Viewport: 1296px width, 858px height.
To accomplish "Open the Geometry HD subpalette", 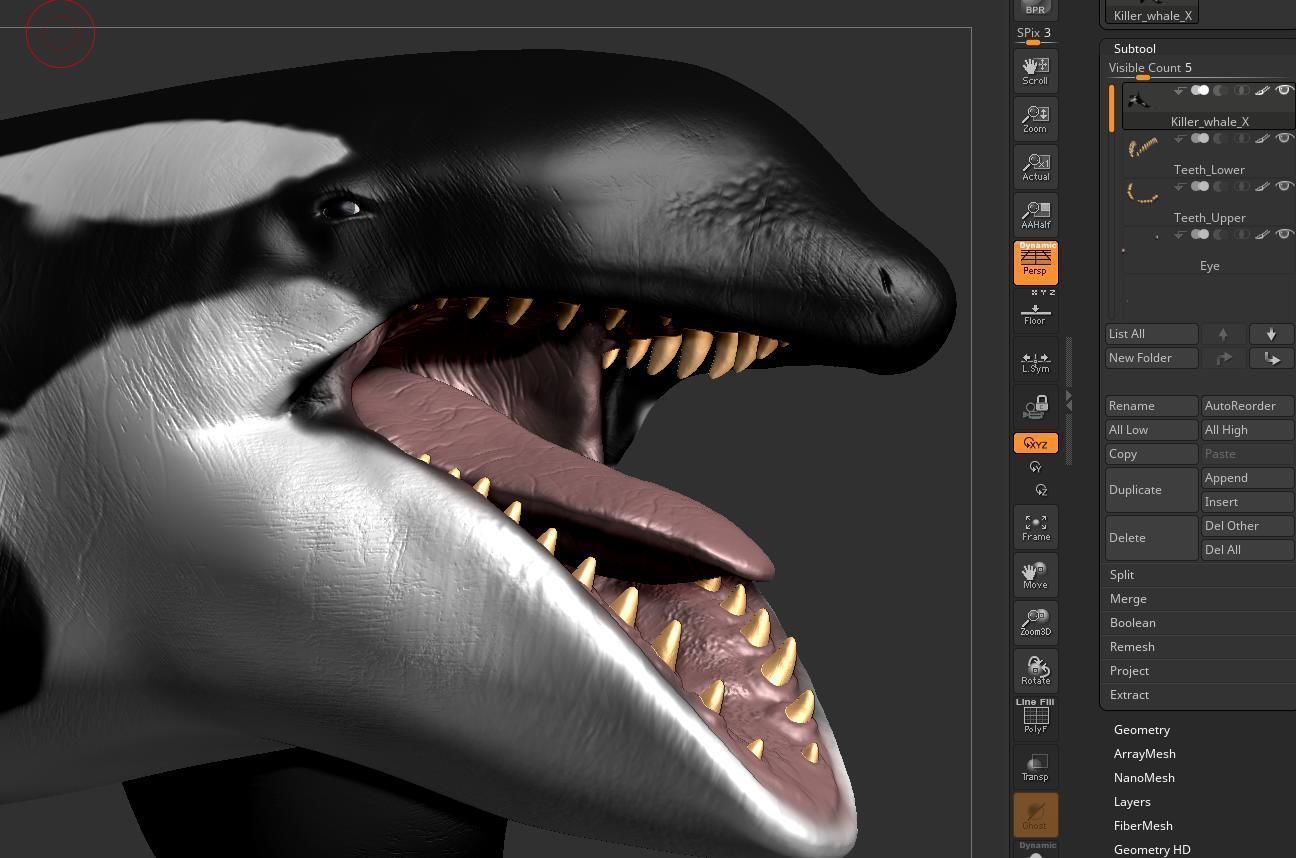I will coord(1152,850).
